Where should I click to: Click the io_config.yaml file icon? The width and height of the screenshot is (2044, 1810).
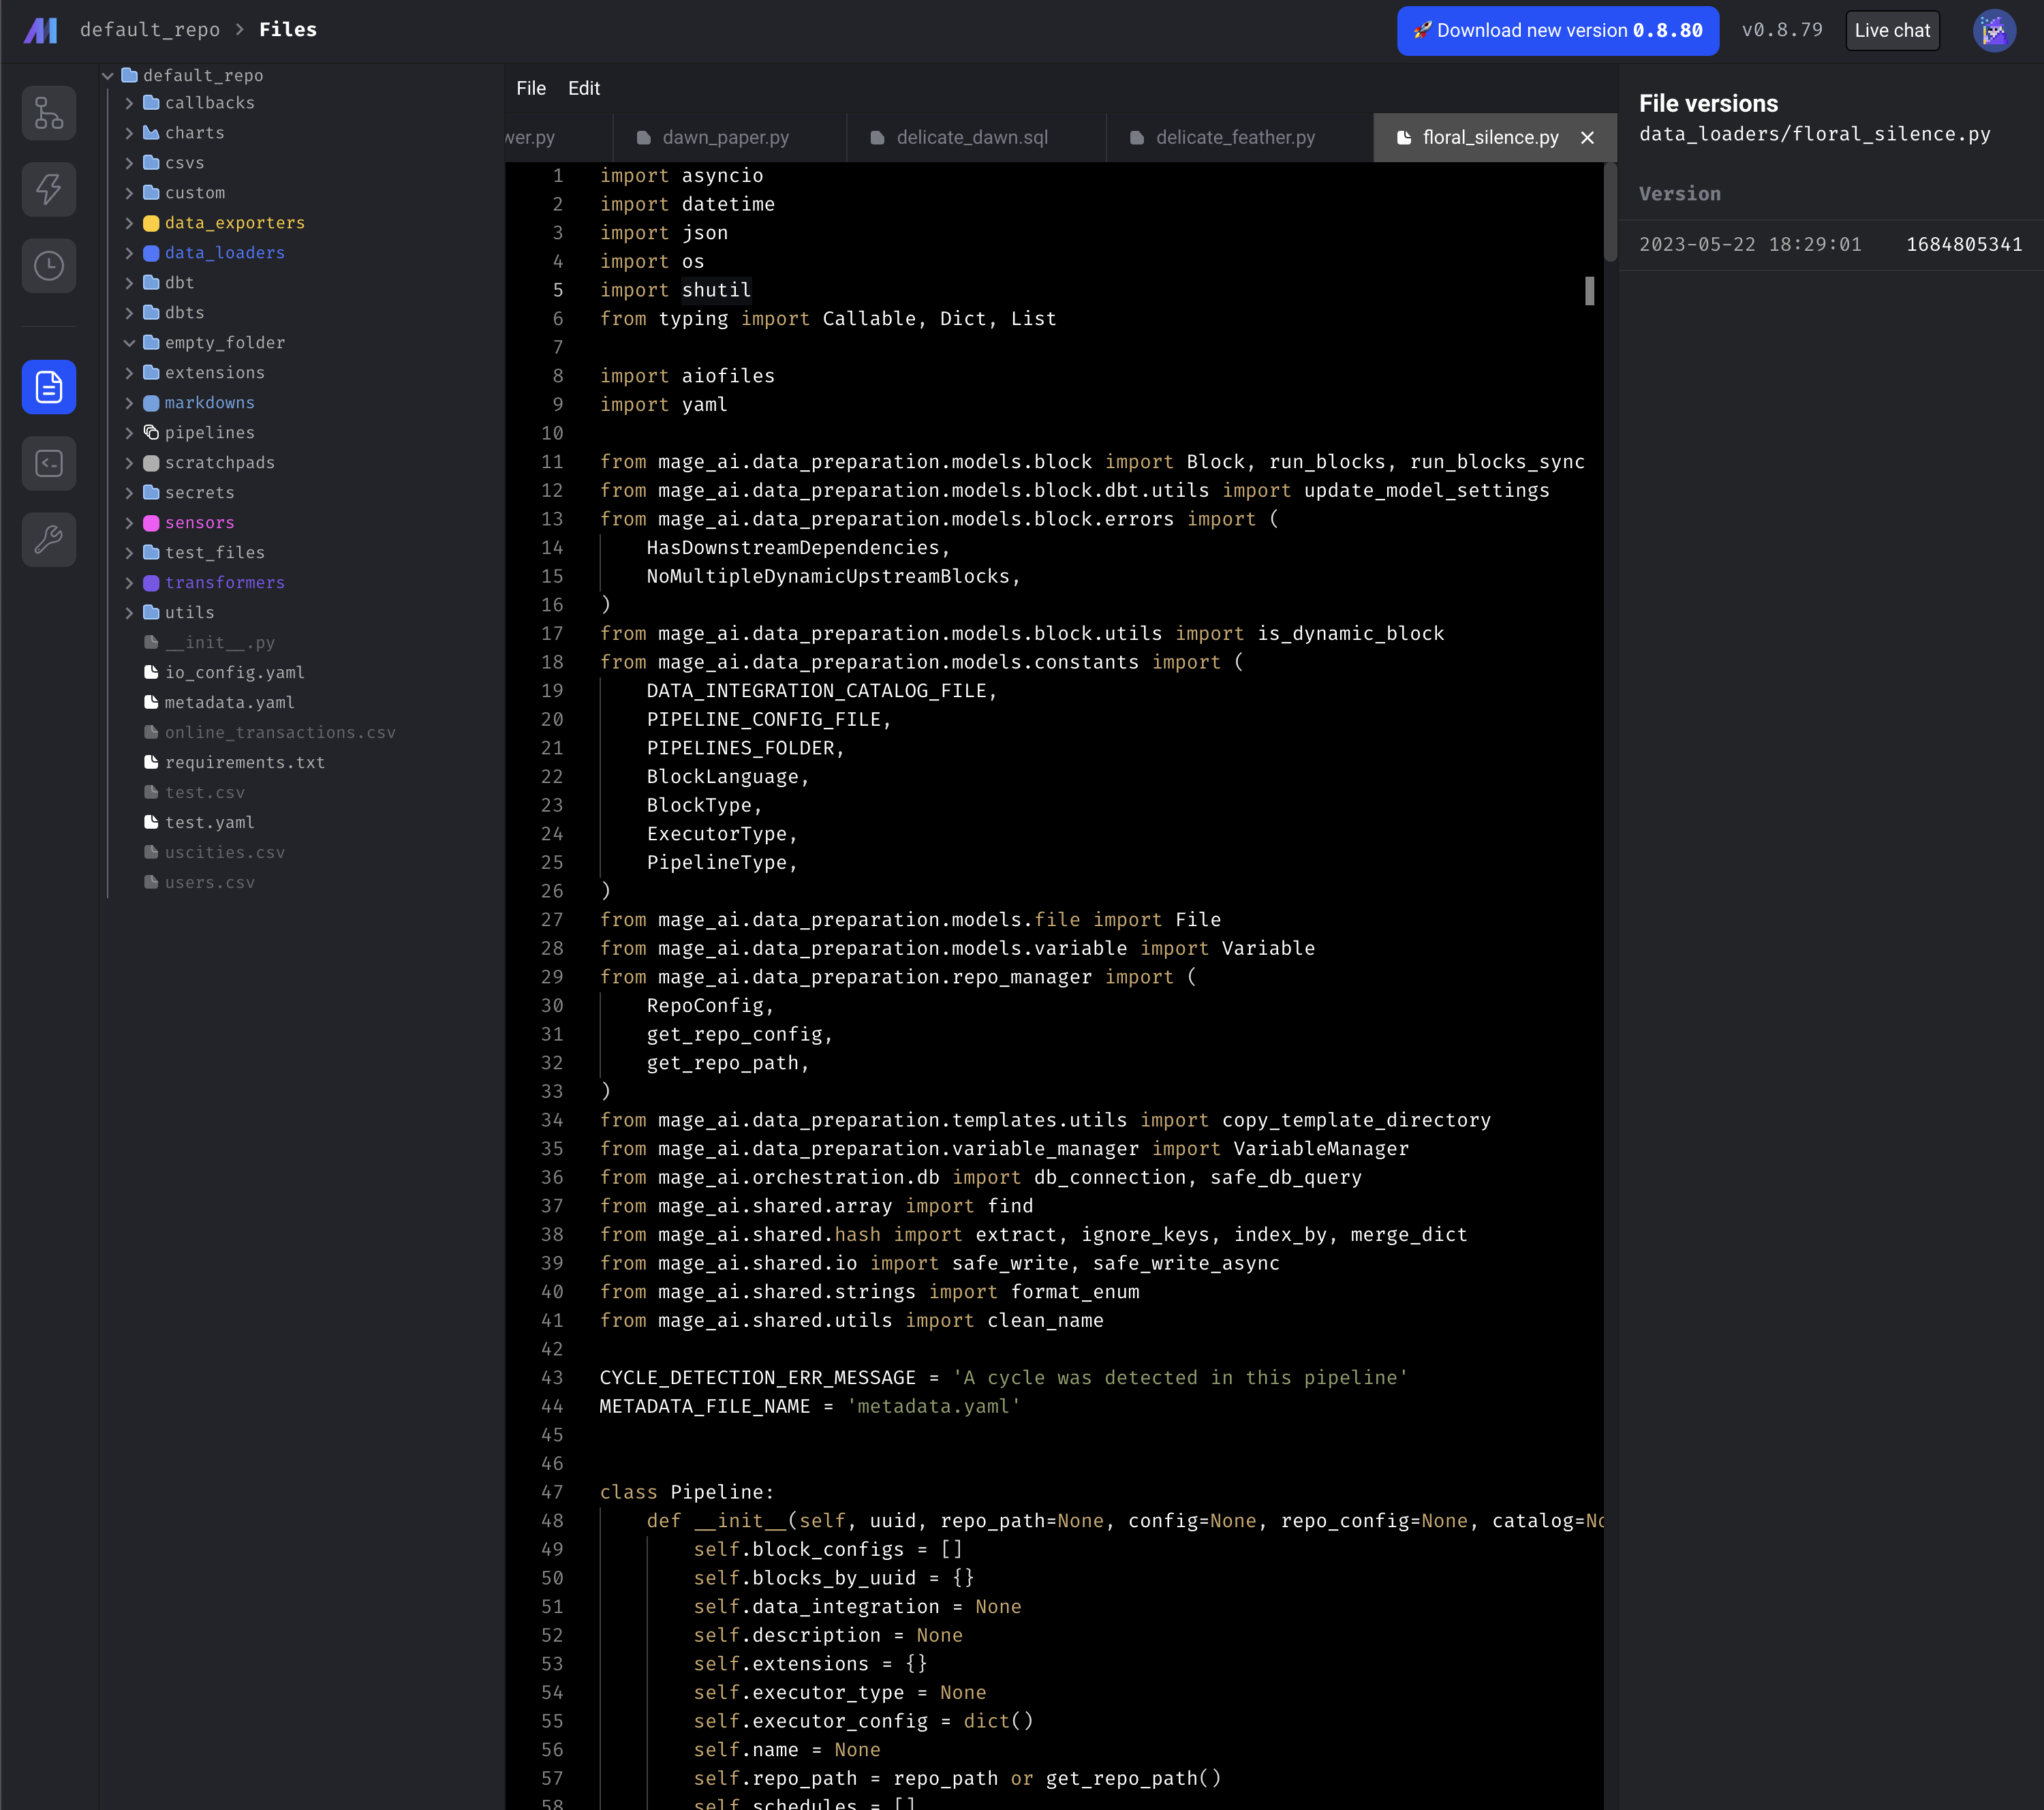pyautogui.click(x=151, y=673)
